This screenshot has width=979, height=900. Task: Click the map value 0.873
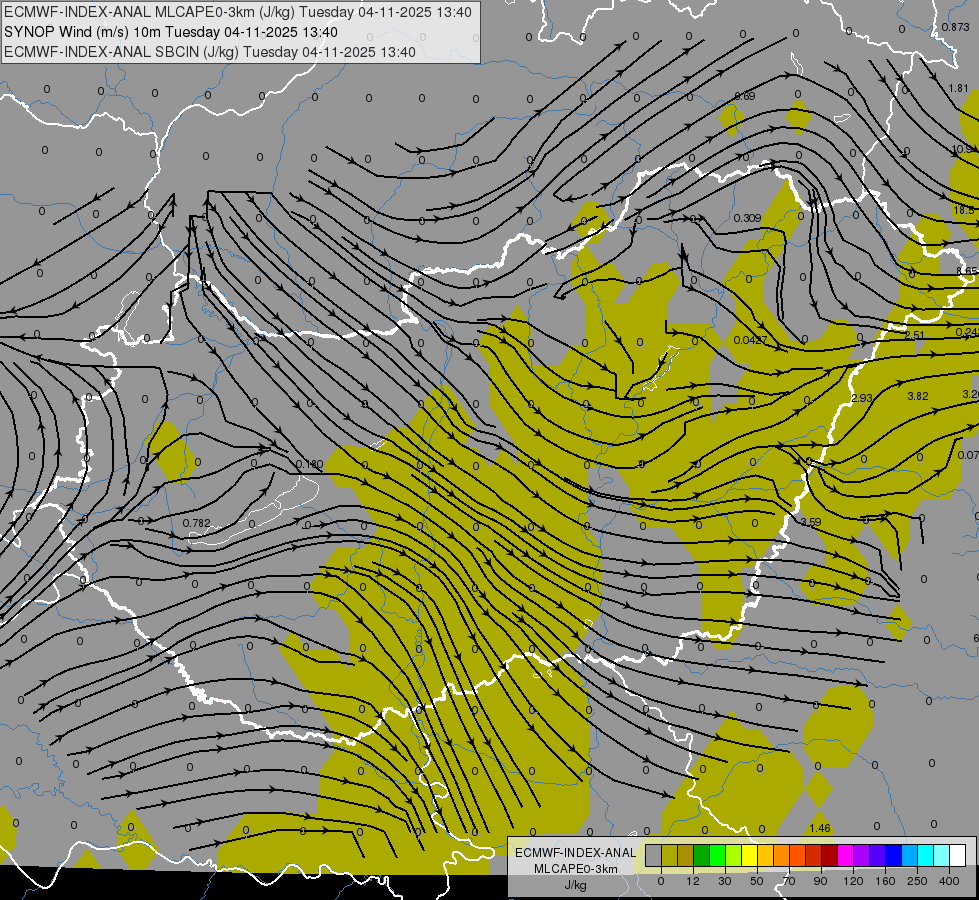955,27
